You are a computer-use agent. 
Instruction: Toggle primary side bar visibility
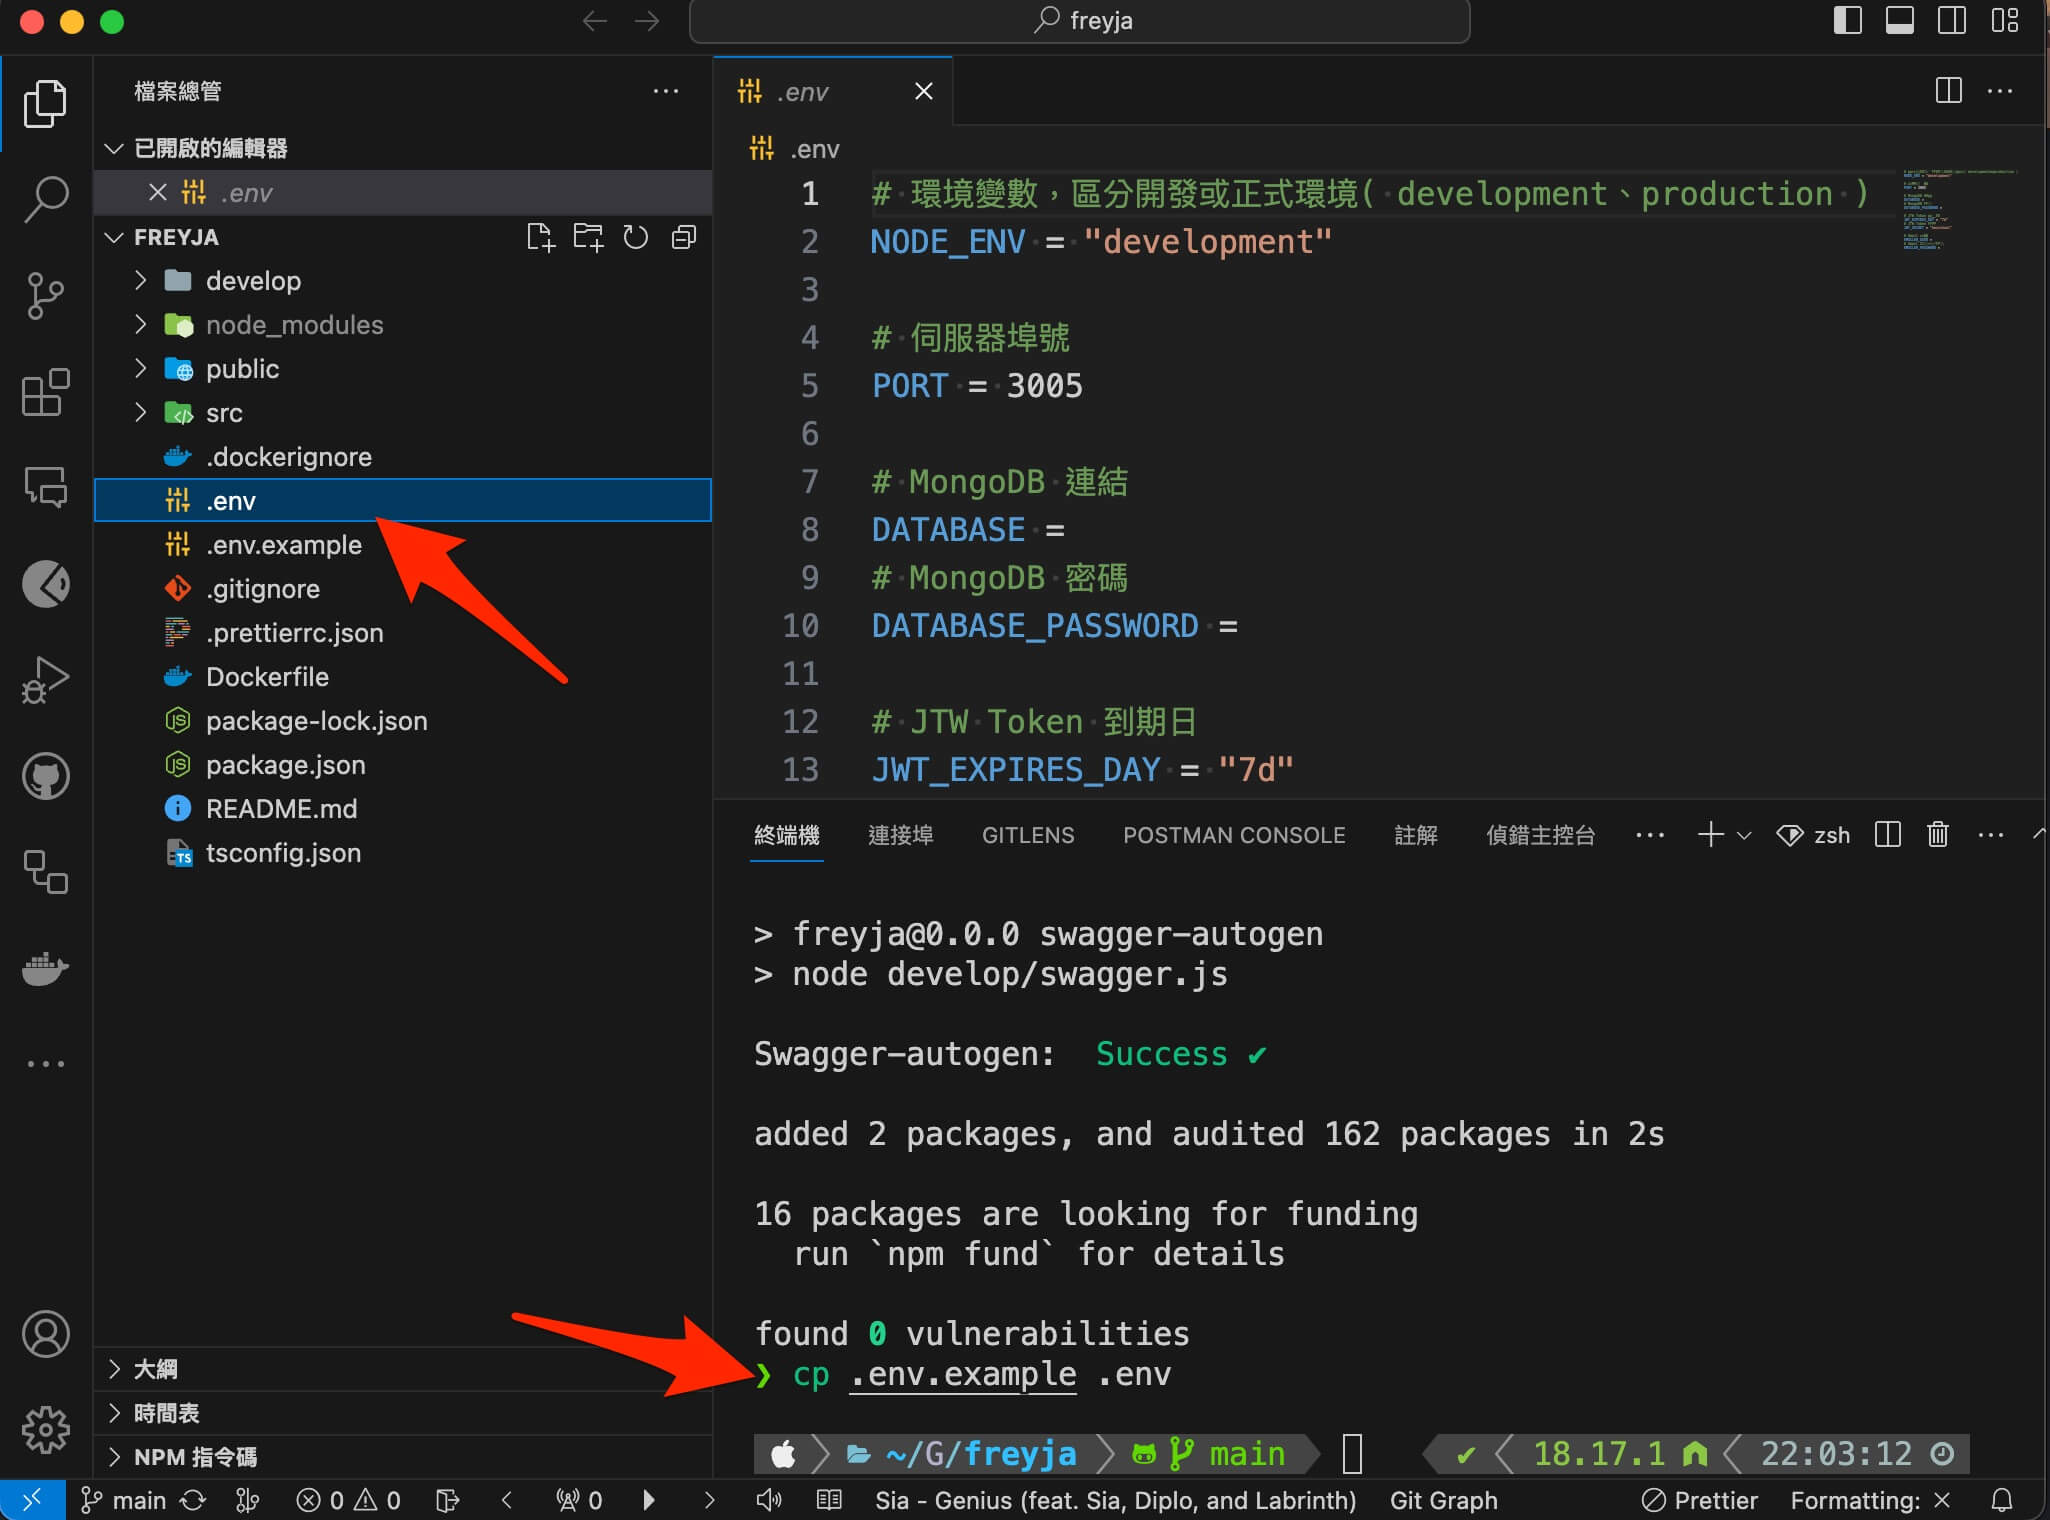point(1847,20)
